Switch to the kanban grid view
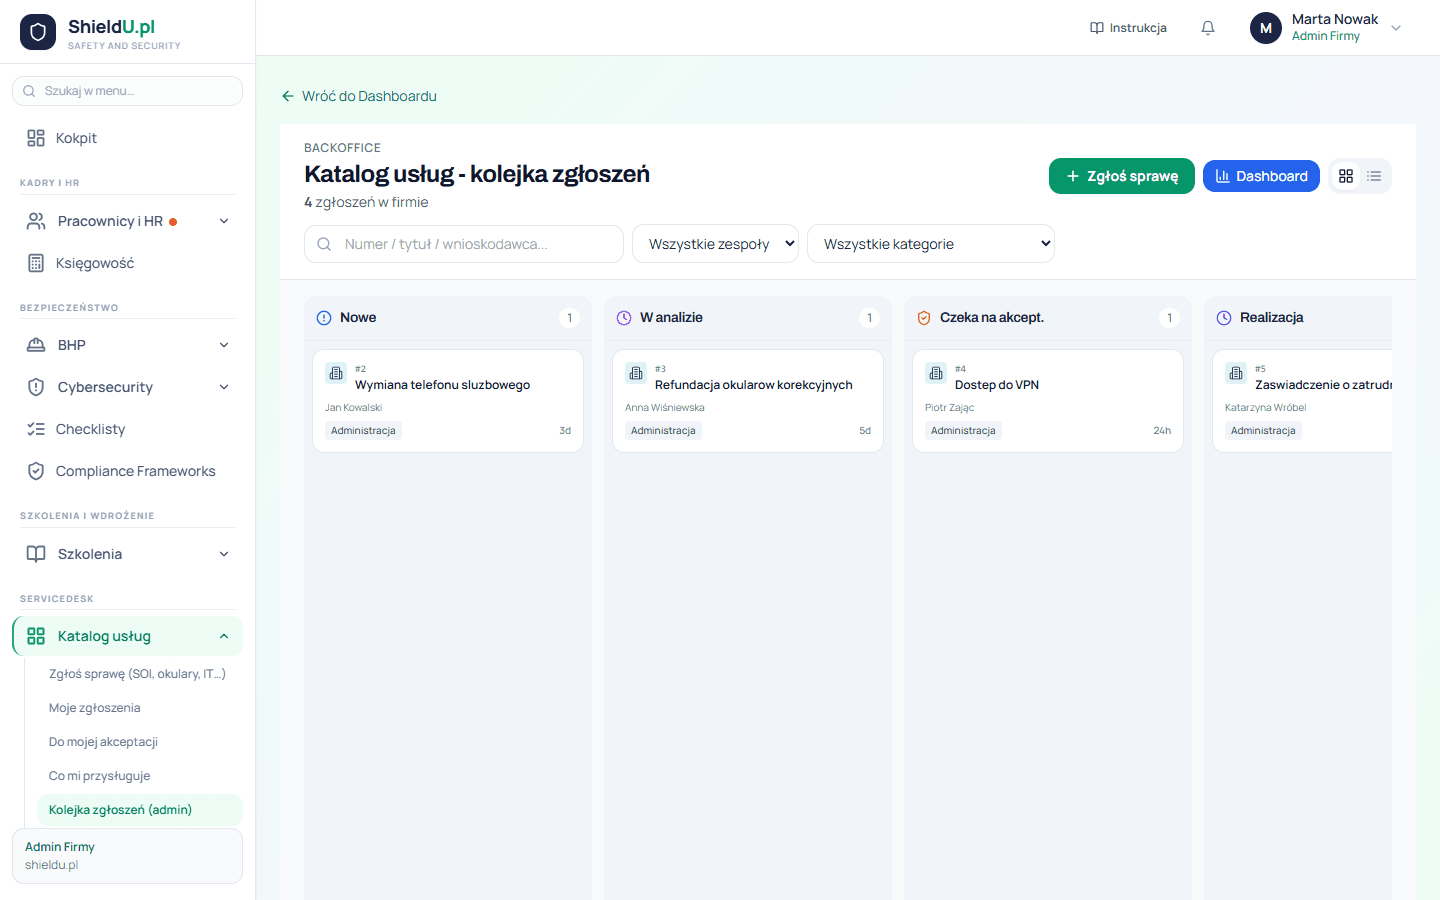 pyautogui.click(x=1346, y=176)
